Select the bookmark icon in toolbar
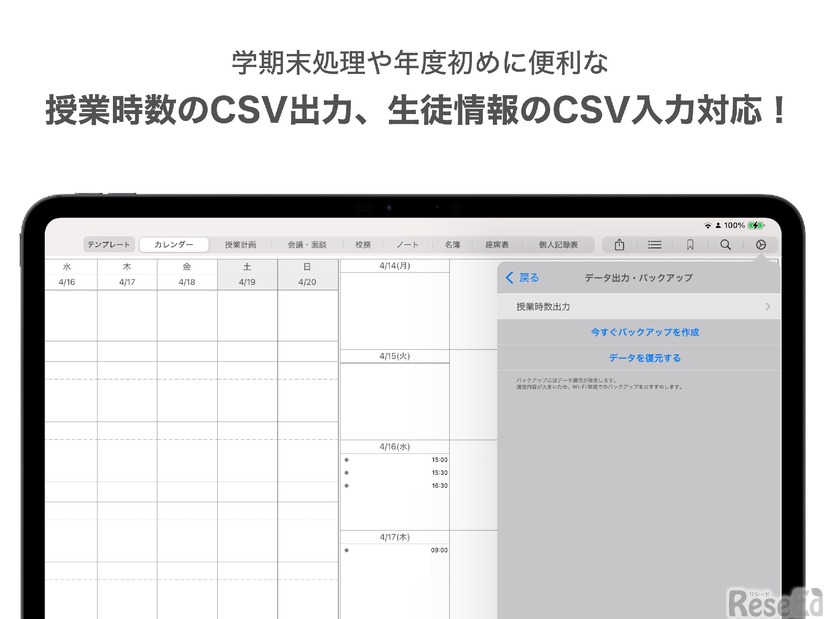The image size is (826, 619). click(x=691, y=245)
